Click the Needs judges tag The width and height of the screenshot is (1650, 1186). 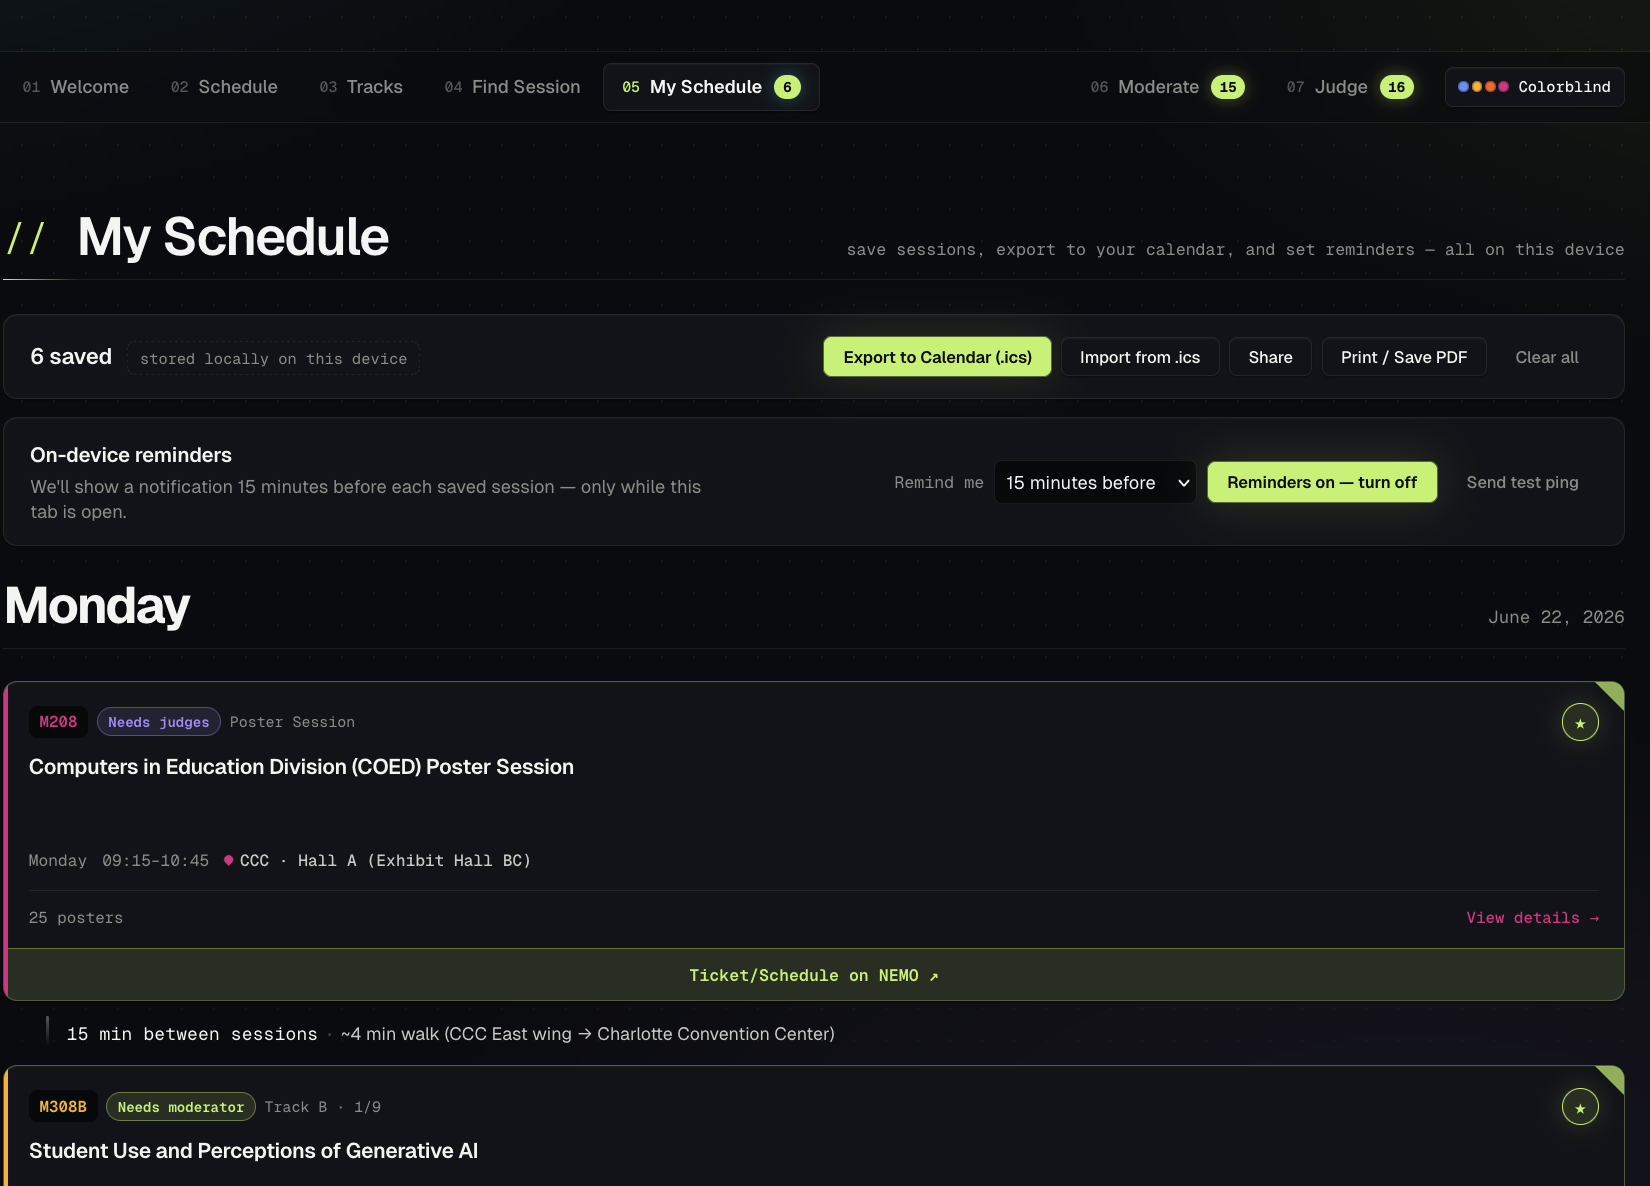pyautogui.click(x=159, y=722)
